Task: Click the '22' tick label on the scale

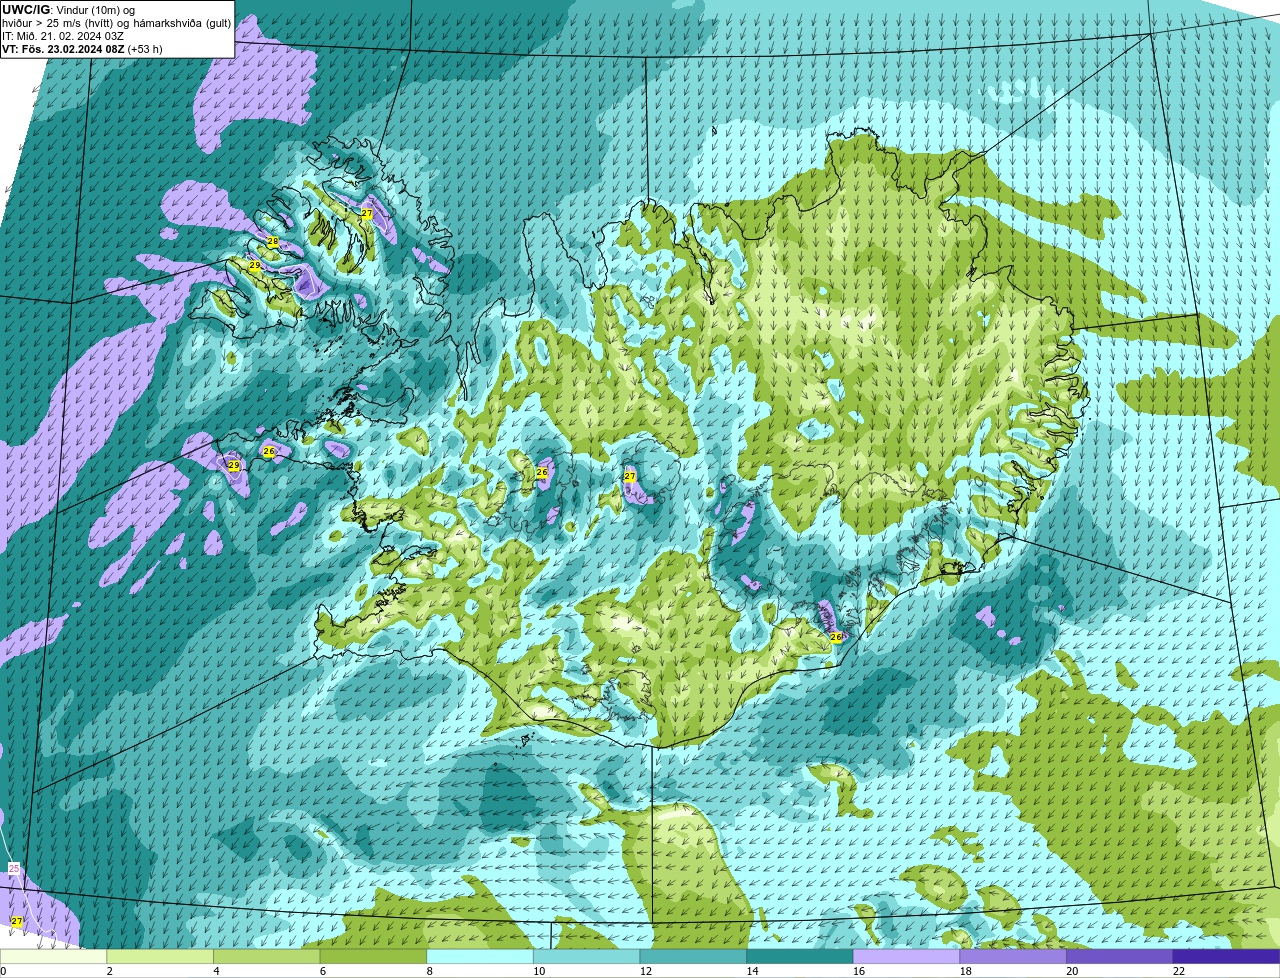Action: 1179,971
